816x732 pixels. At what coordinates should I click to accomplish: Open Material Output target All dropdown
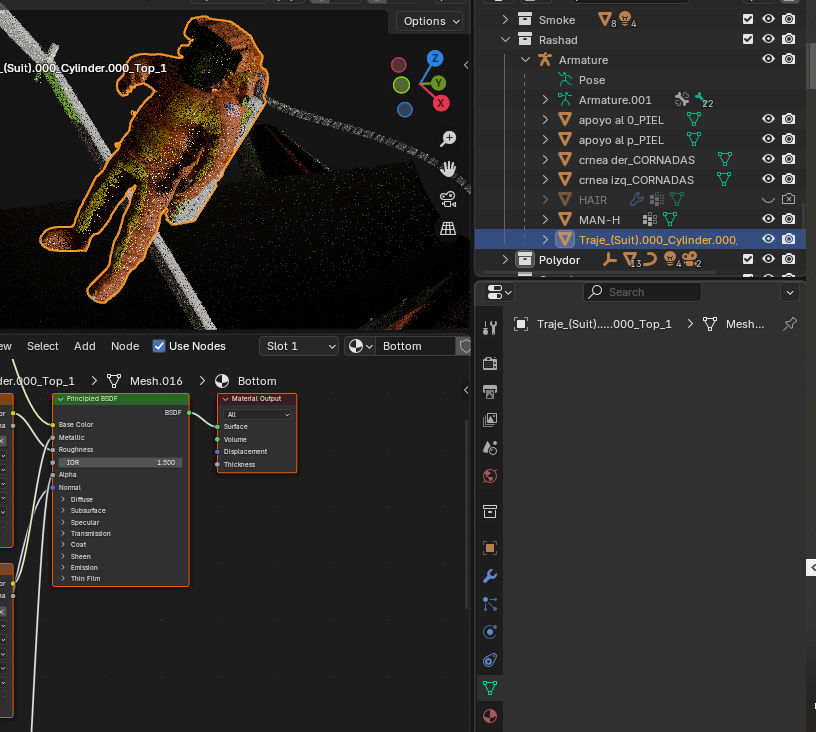point(257,415)
